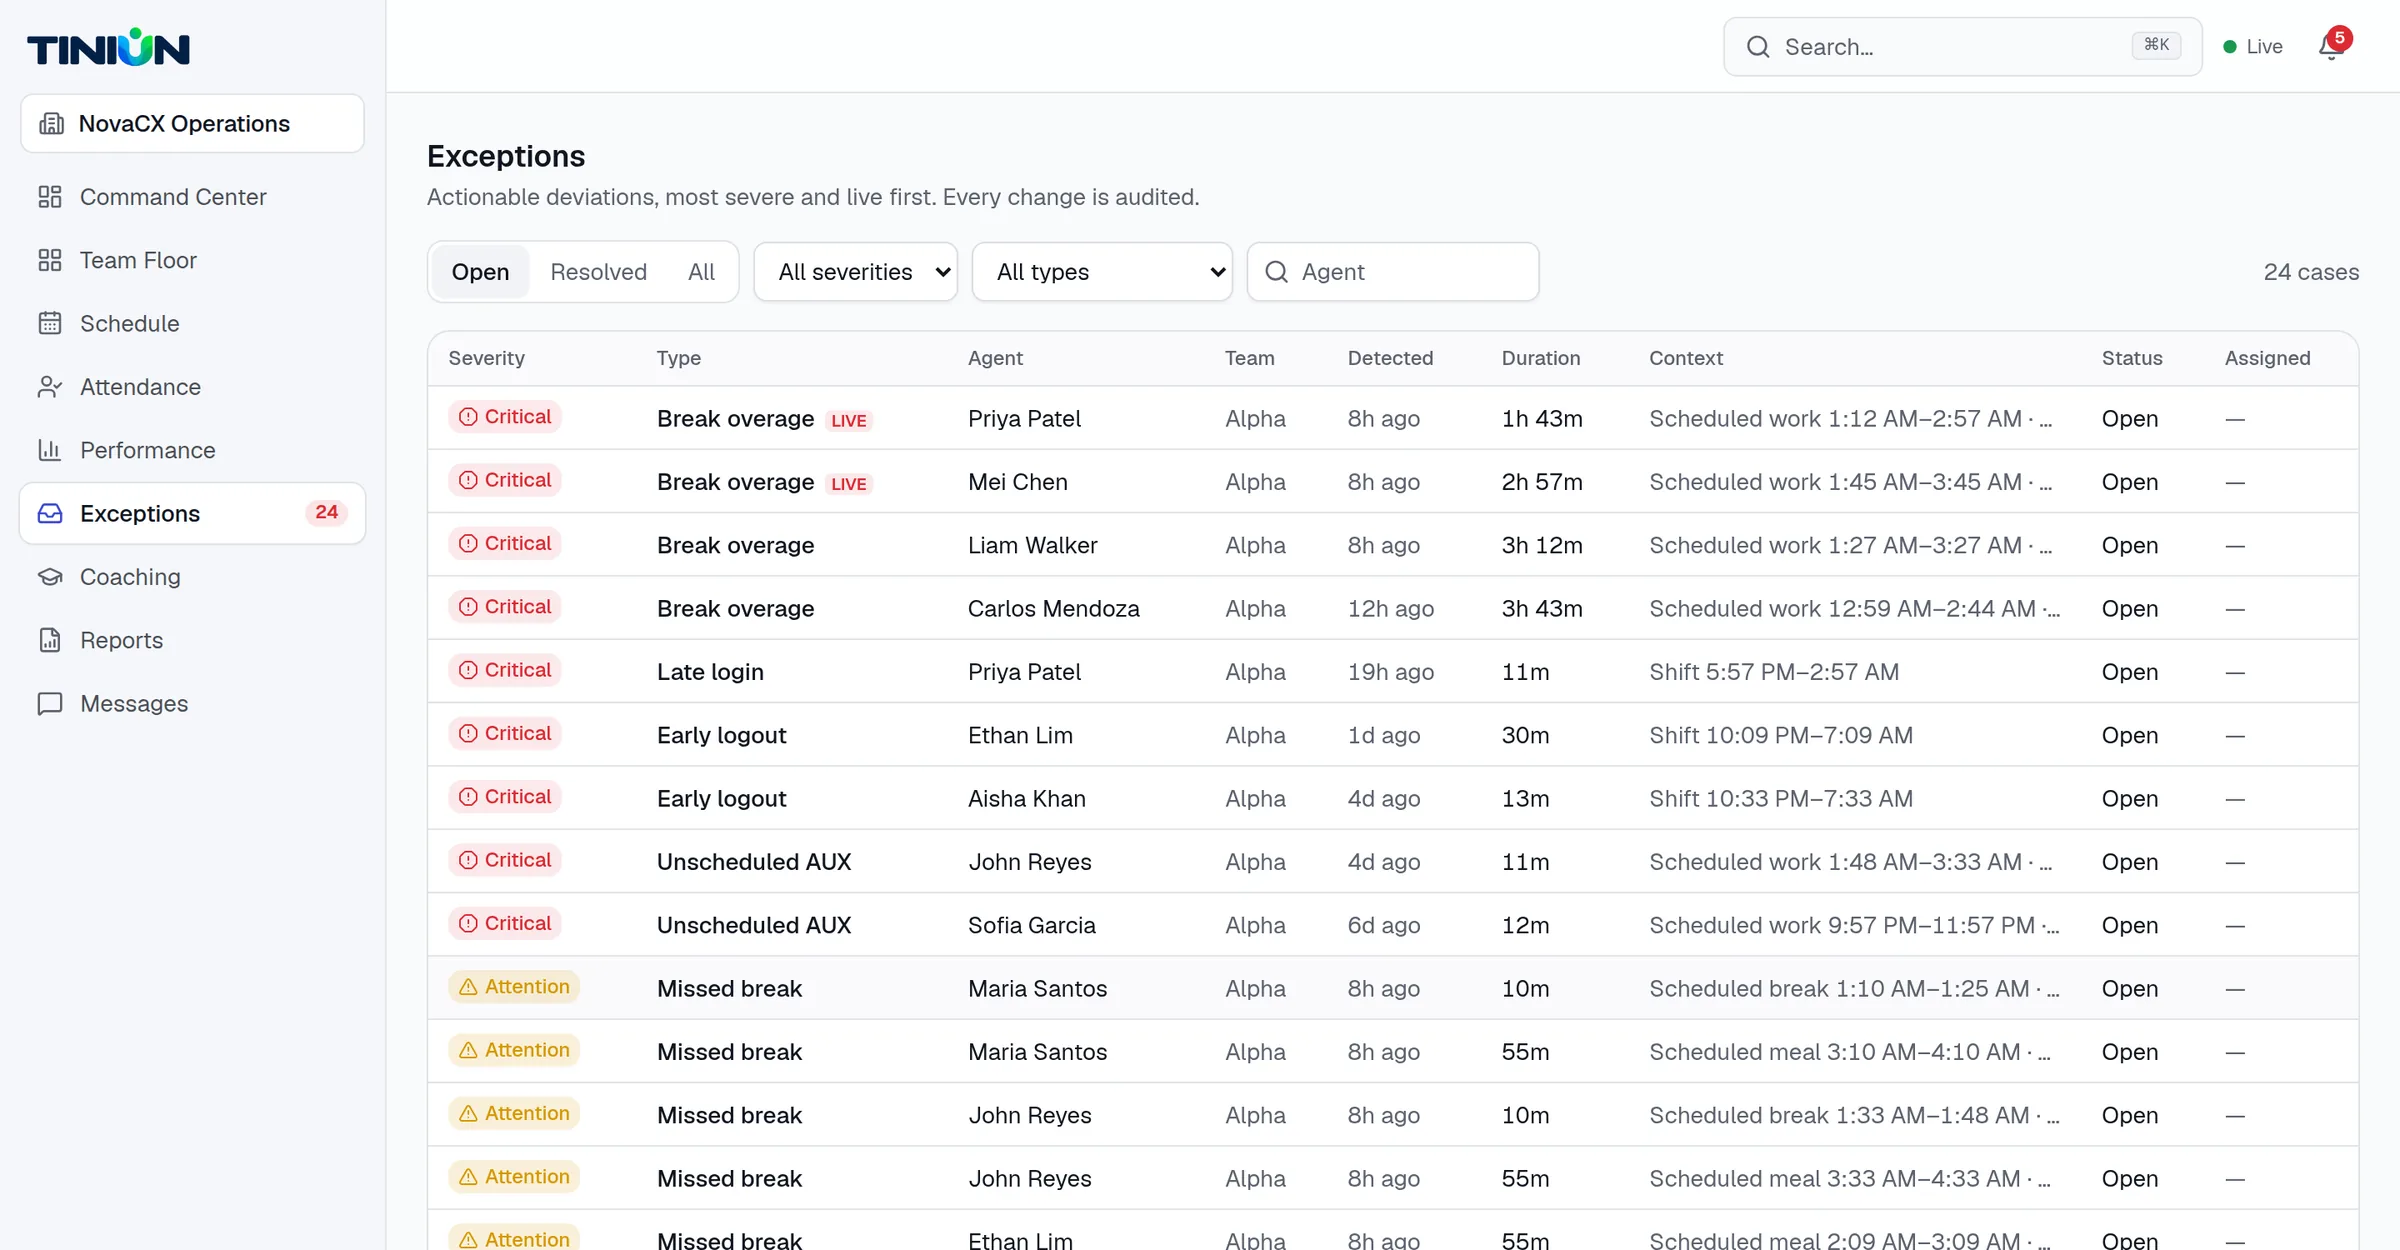Open the Attendance page

pos(192,387)
